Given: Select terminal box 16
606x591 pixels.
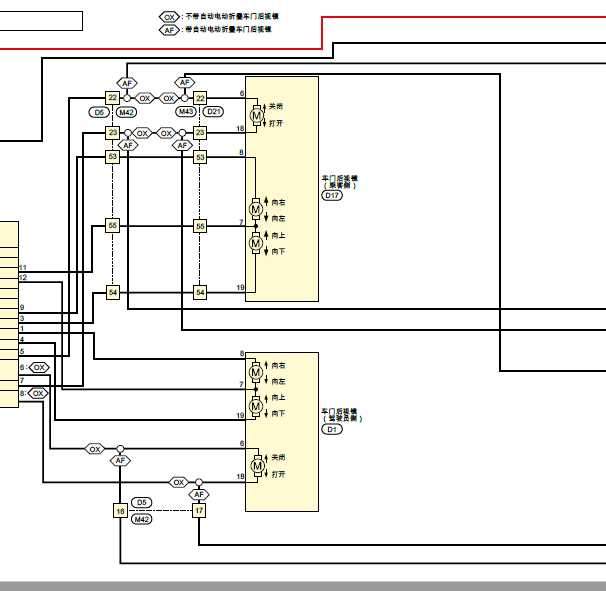Looking at the screenshot, I should tap(120, 511).
